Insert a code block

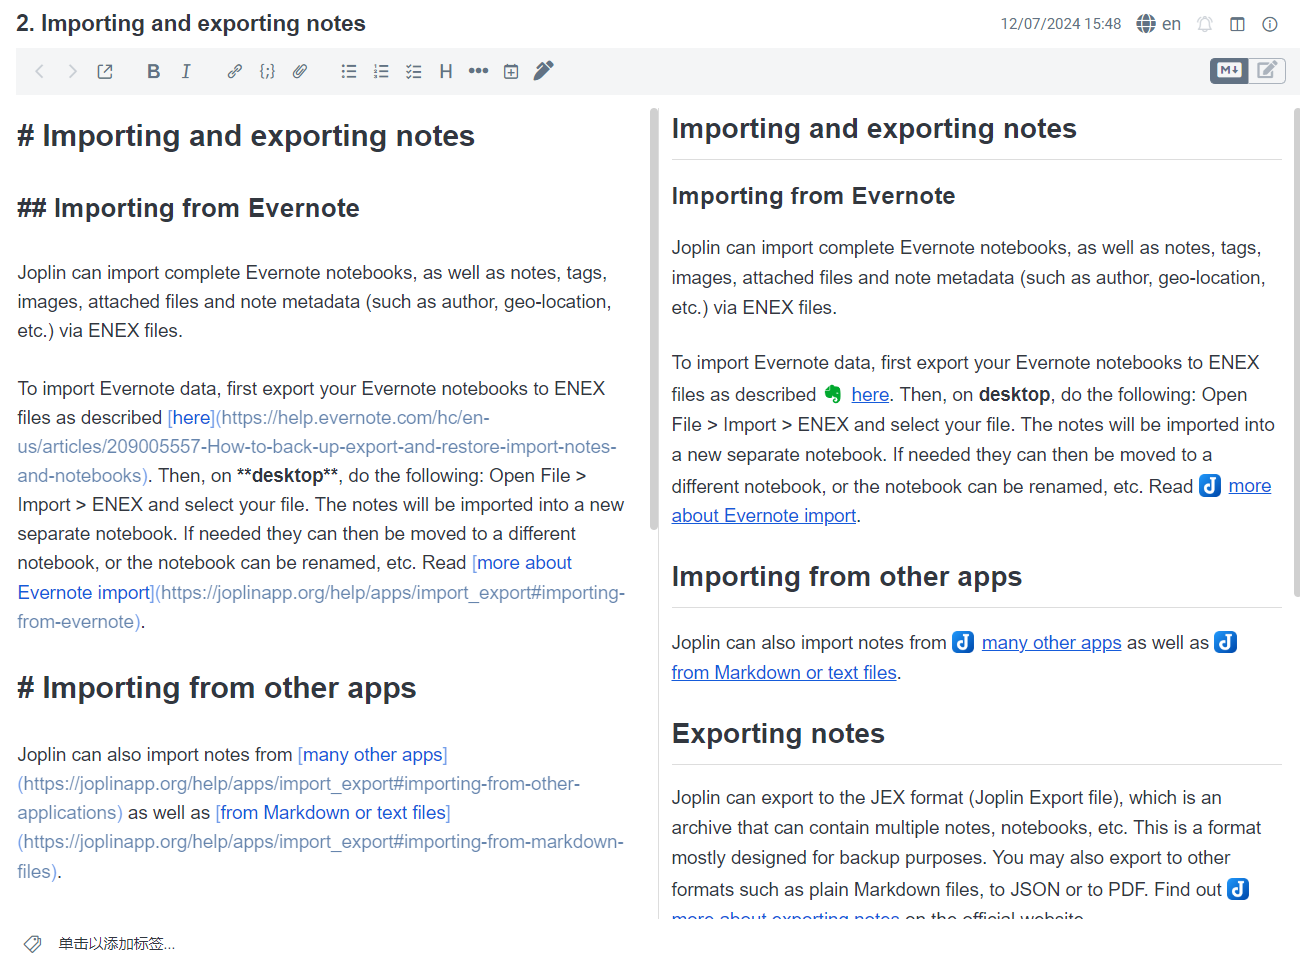267,71
